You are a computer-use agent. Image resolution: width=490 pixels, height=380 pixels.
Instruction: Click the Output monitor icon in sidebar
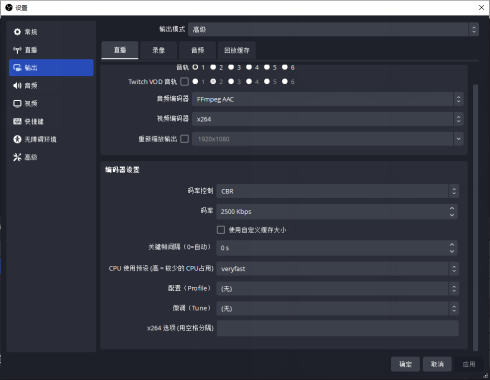[17, 68]
